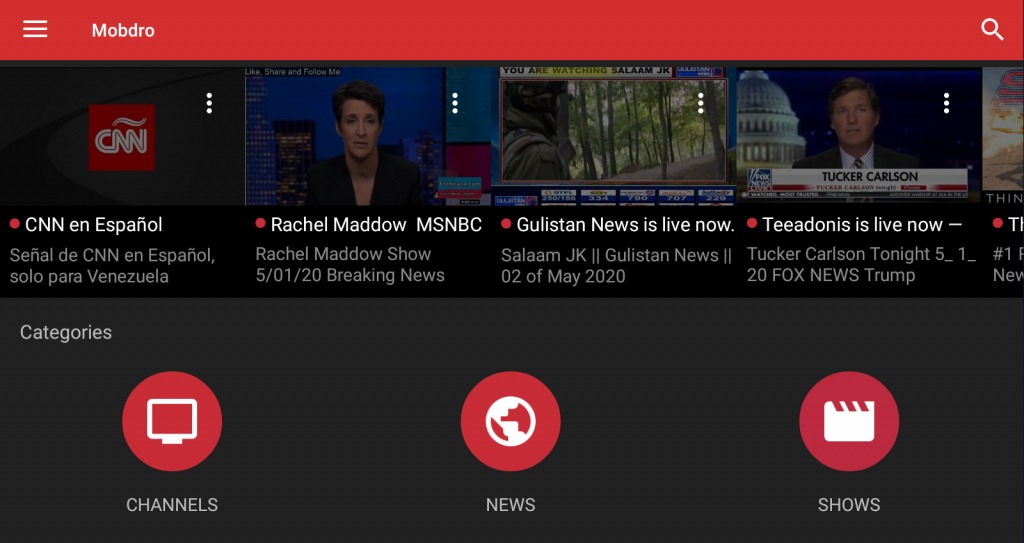Click the Categories section heading
This screenshot has height=543, width=1024.
(x=66, y=332)
